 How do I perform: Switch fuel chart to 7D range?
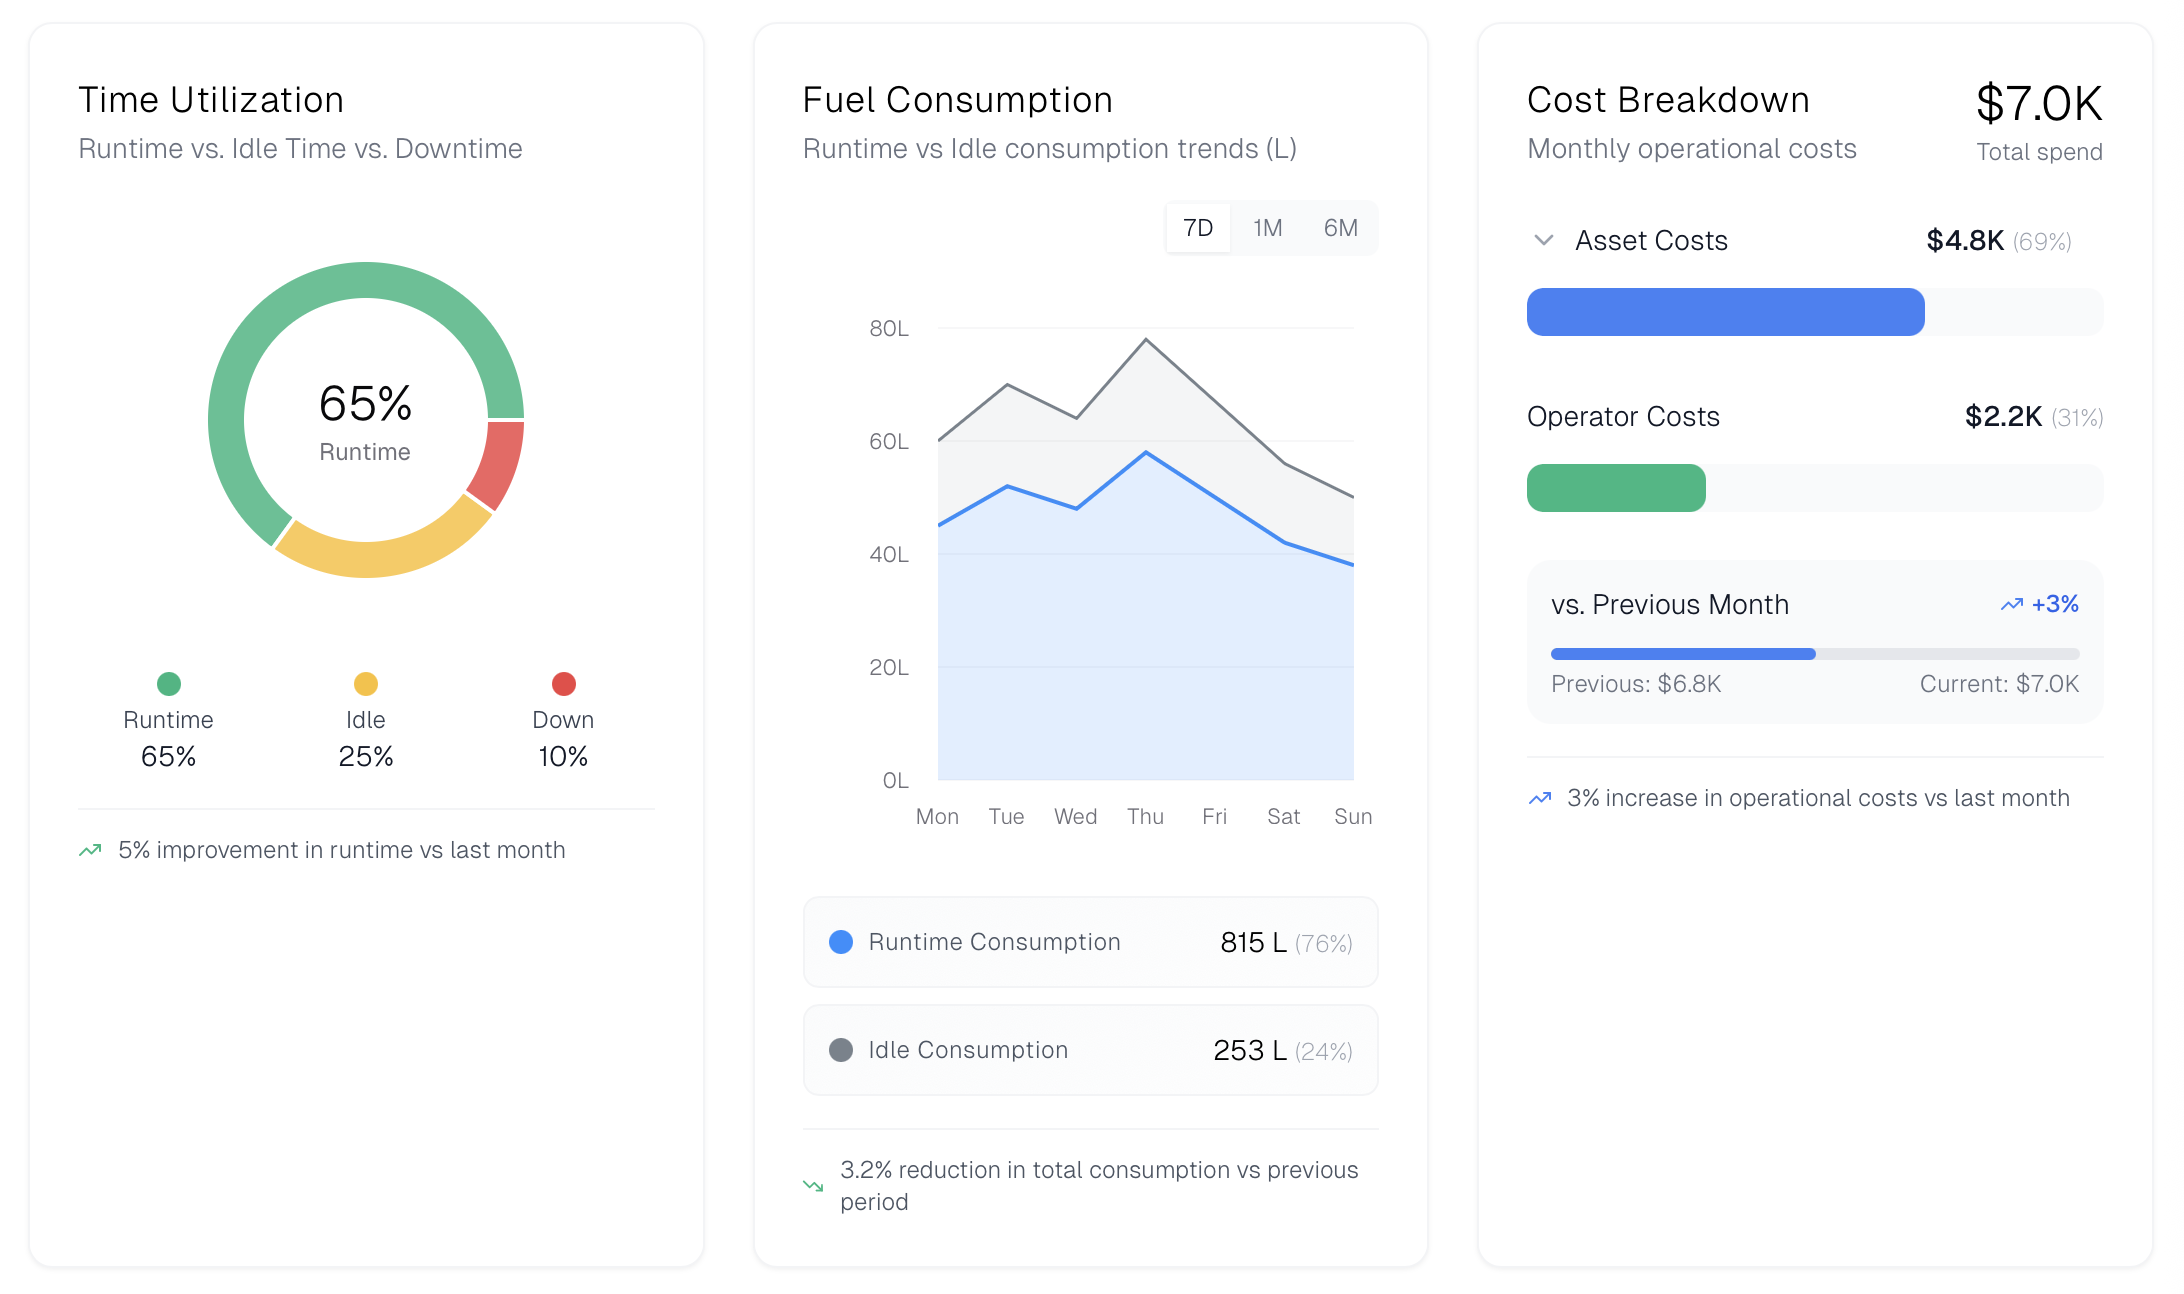(1197, 228)
